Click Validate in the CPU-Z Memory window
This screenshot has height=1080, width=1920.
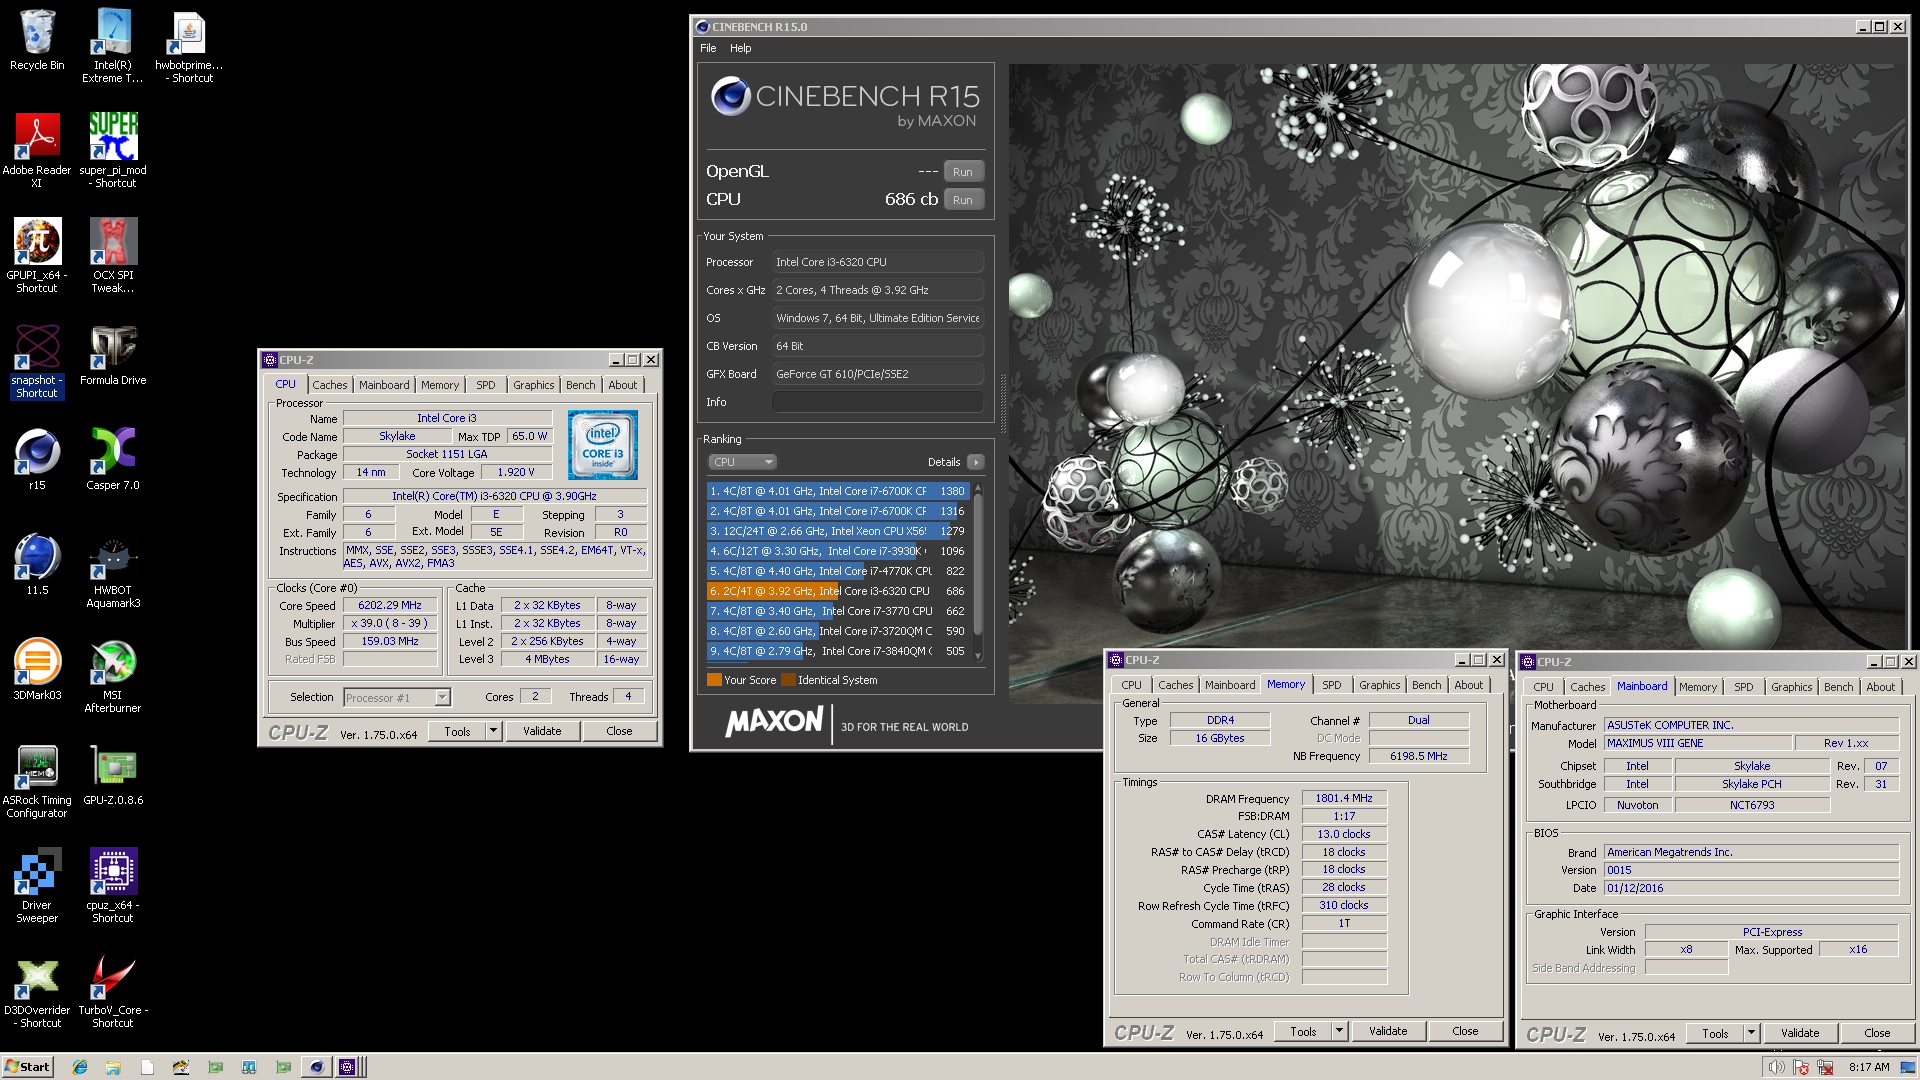[1388, 1031]
